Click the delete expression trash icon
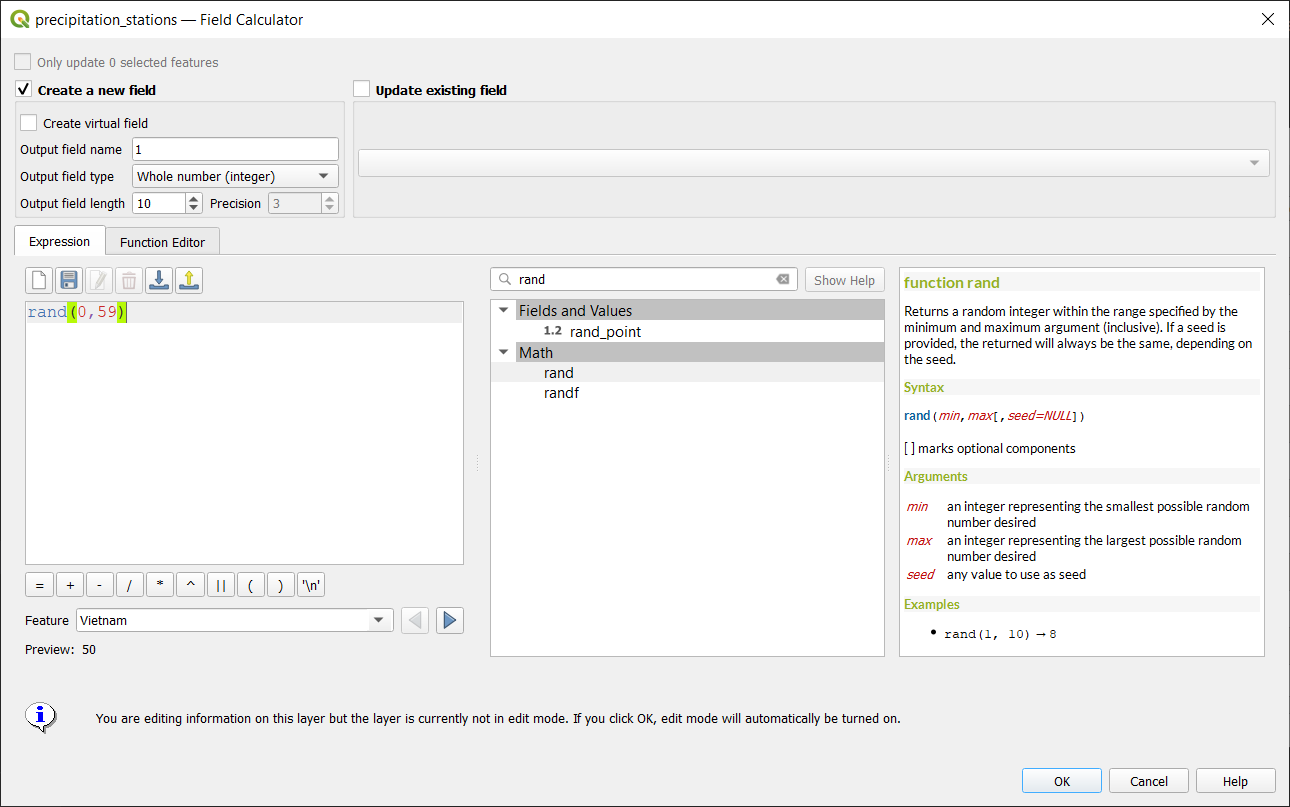Viewport: 1290px width, 807px height. click(x=129, y=280)
